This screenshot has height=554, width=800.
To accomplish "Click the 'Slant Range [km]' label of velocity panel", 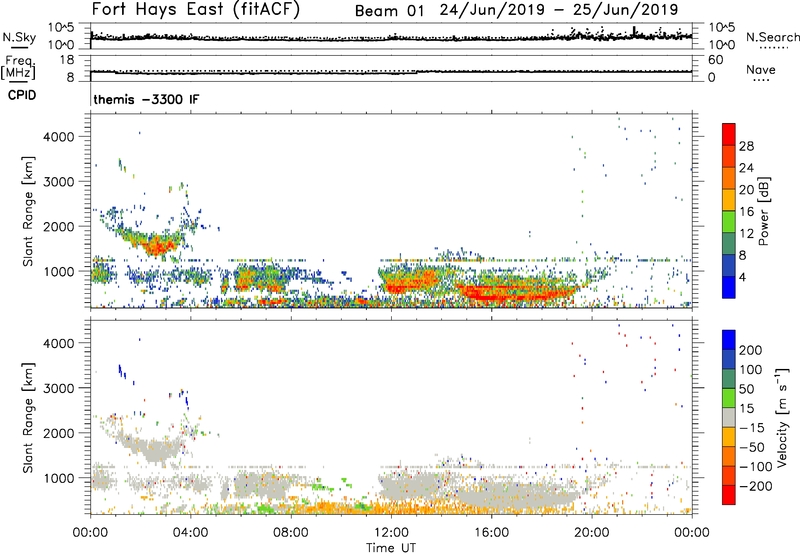I will (x=29, y=418).
